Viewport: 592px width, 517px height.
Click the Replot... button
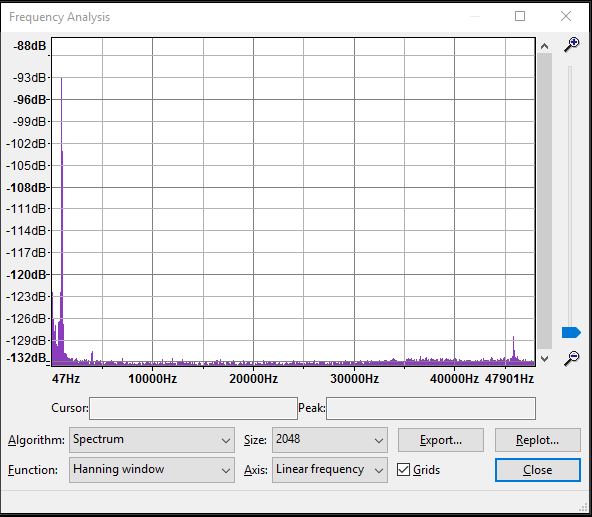538,440
